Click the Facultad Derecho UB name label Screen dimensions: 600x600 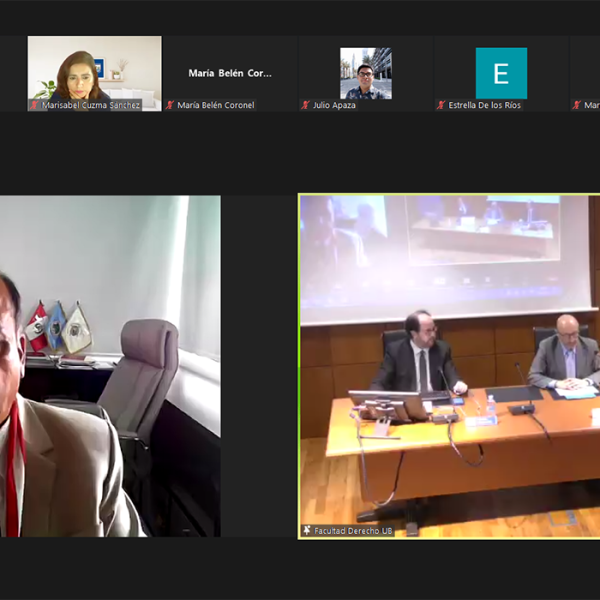pos(353,531)
